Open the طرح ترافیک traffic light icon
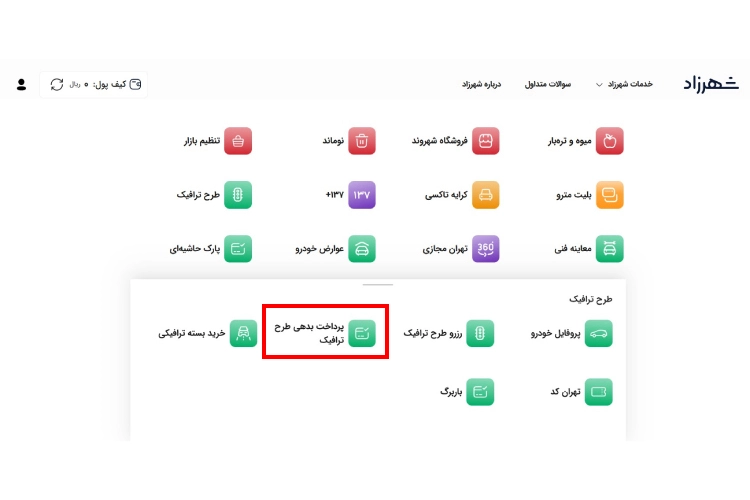Screen dimensions: 750x500 238,195
